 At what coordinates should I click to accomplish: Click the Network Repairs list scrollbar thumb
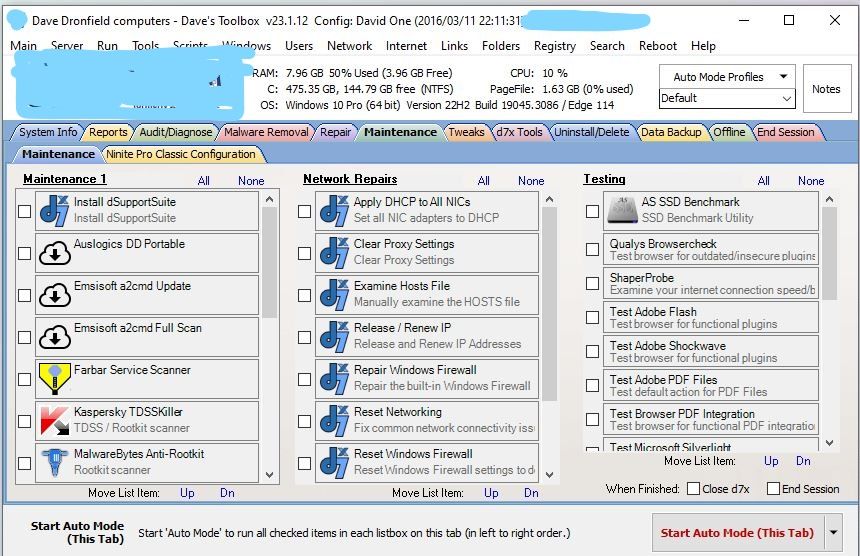click(550, 304)
